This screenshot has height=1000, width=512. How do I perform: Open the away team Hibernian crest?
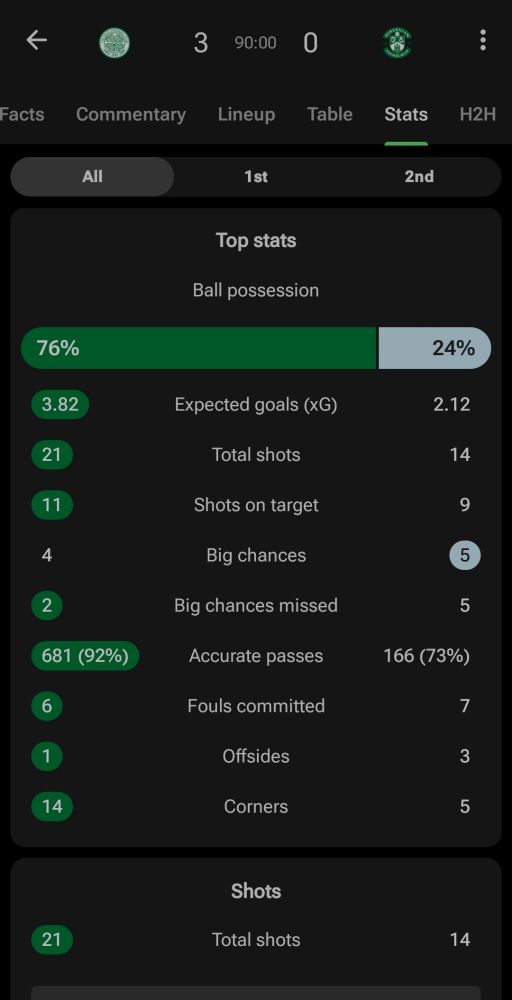397,43
